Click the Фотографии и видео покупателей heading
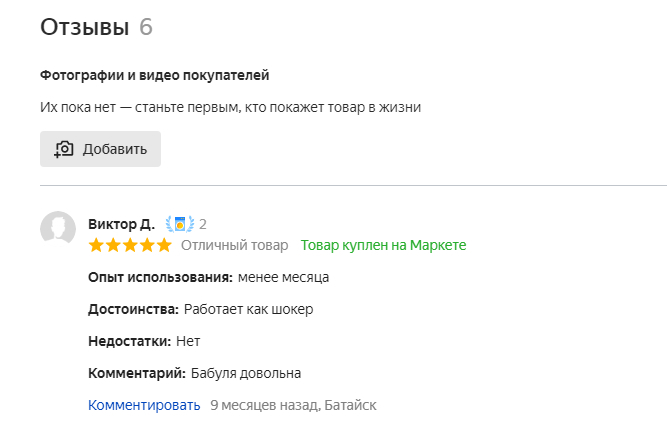 click(x=154, y=75)
